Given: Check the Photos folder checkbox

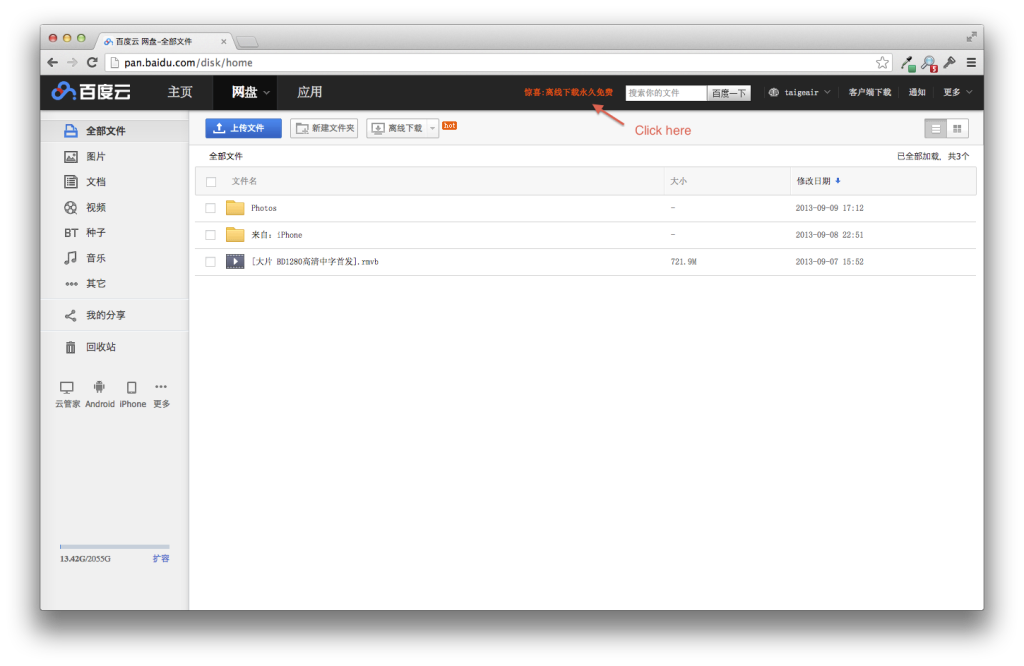Looking at the screenshot, I should pos(210,208).
